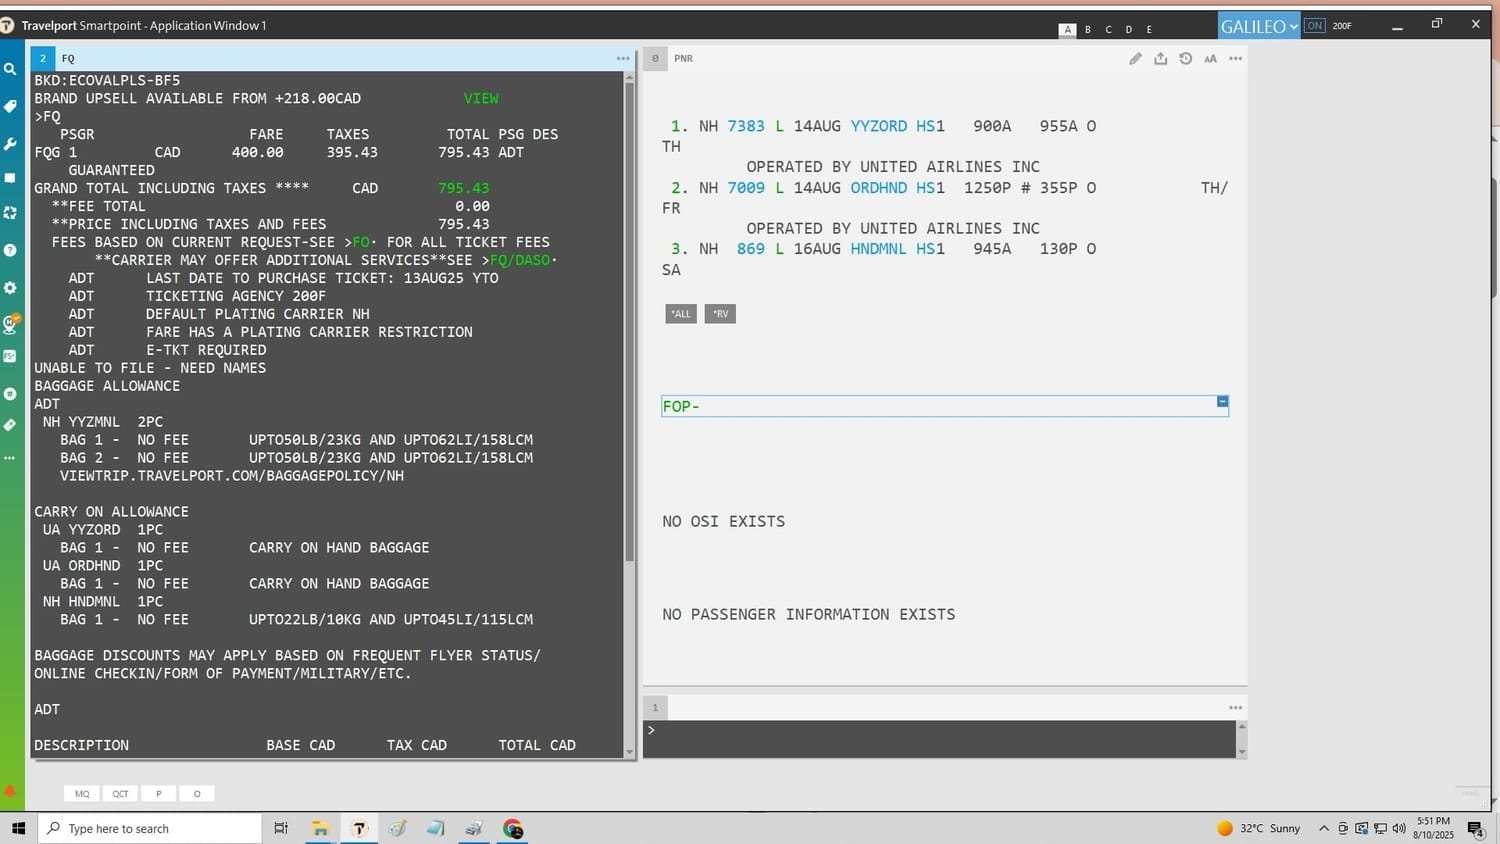Click the ticket icon in the sidebar
Image resolution: width=1500 pixels, height=844 pixels.
click(10, 425)
